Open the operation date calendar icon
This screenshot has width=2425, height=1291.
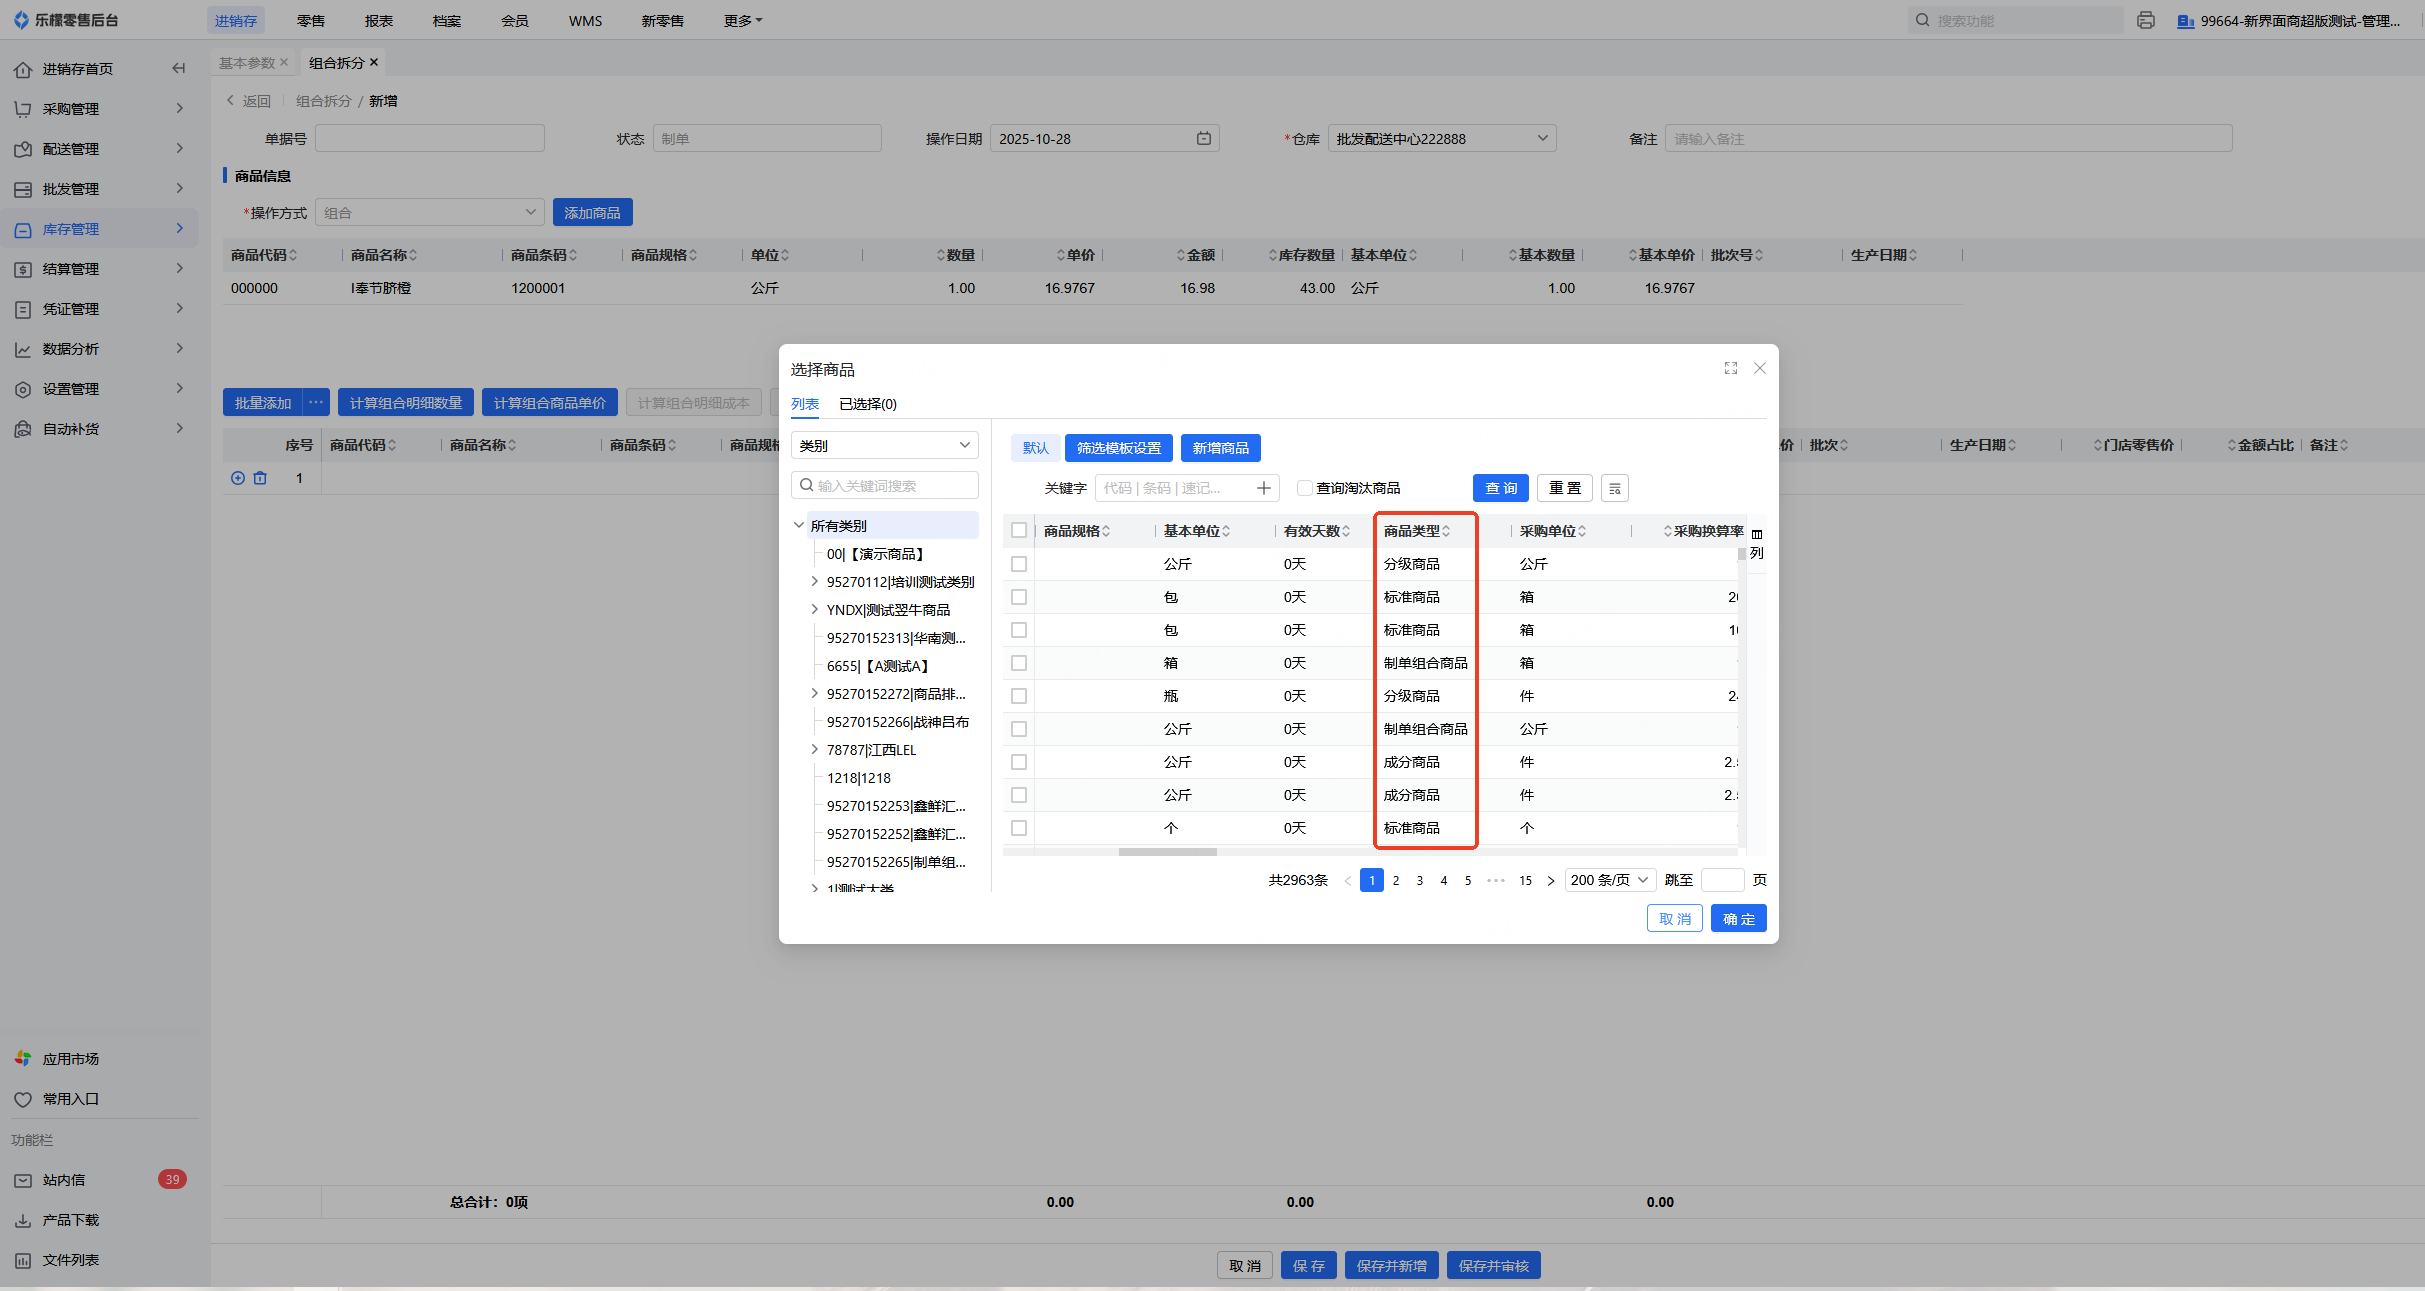[1204, 139]
